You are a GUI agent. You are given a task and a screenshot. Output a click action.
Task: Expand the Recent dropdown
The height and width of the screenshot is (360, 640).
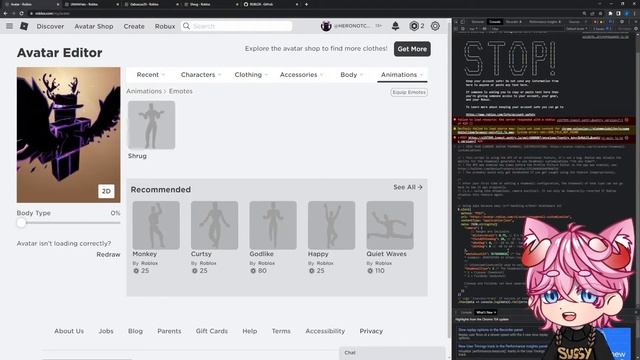151,75
